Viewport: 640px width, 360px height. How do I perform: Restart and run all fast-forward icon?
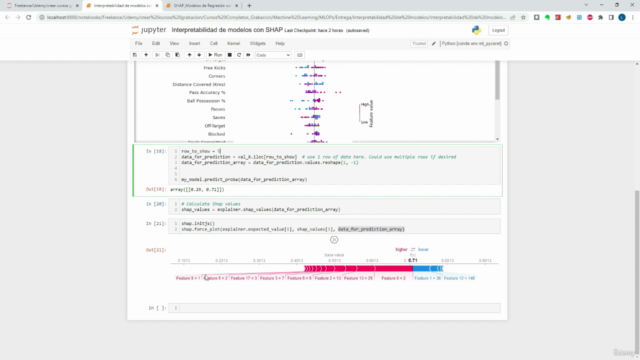248,55
